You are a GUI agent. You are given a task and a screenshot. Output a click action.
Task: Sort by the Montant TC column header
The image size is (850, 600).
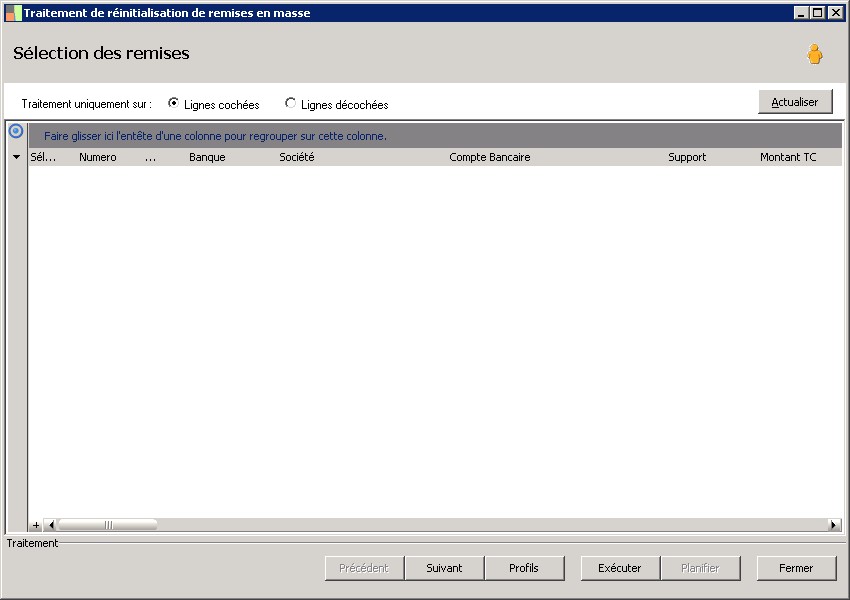click(x=788, y=157)
